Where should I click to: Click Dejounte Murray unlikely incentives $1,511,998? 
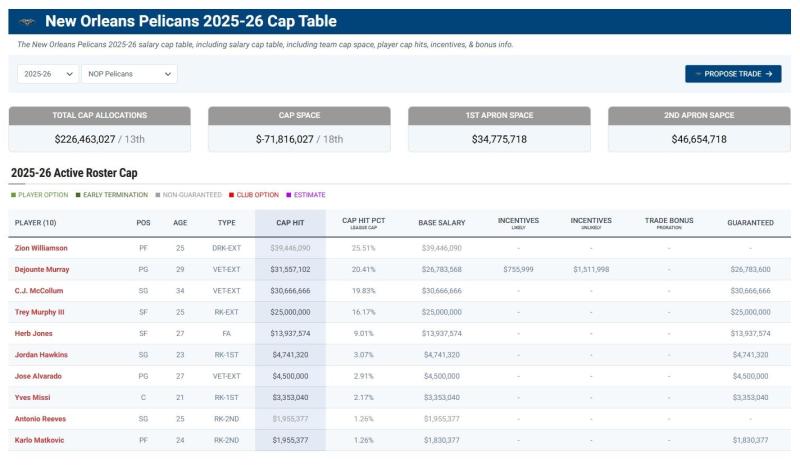click(x=591, y=269)
